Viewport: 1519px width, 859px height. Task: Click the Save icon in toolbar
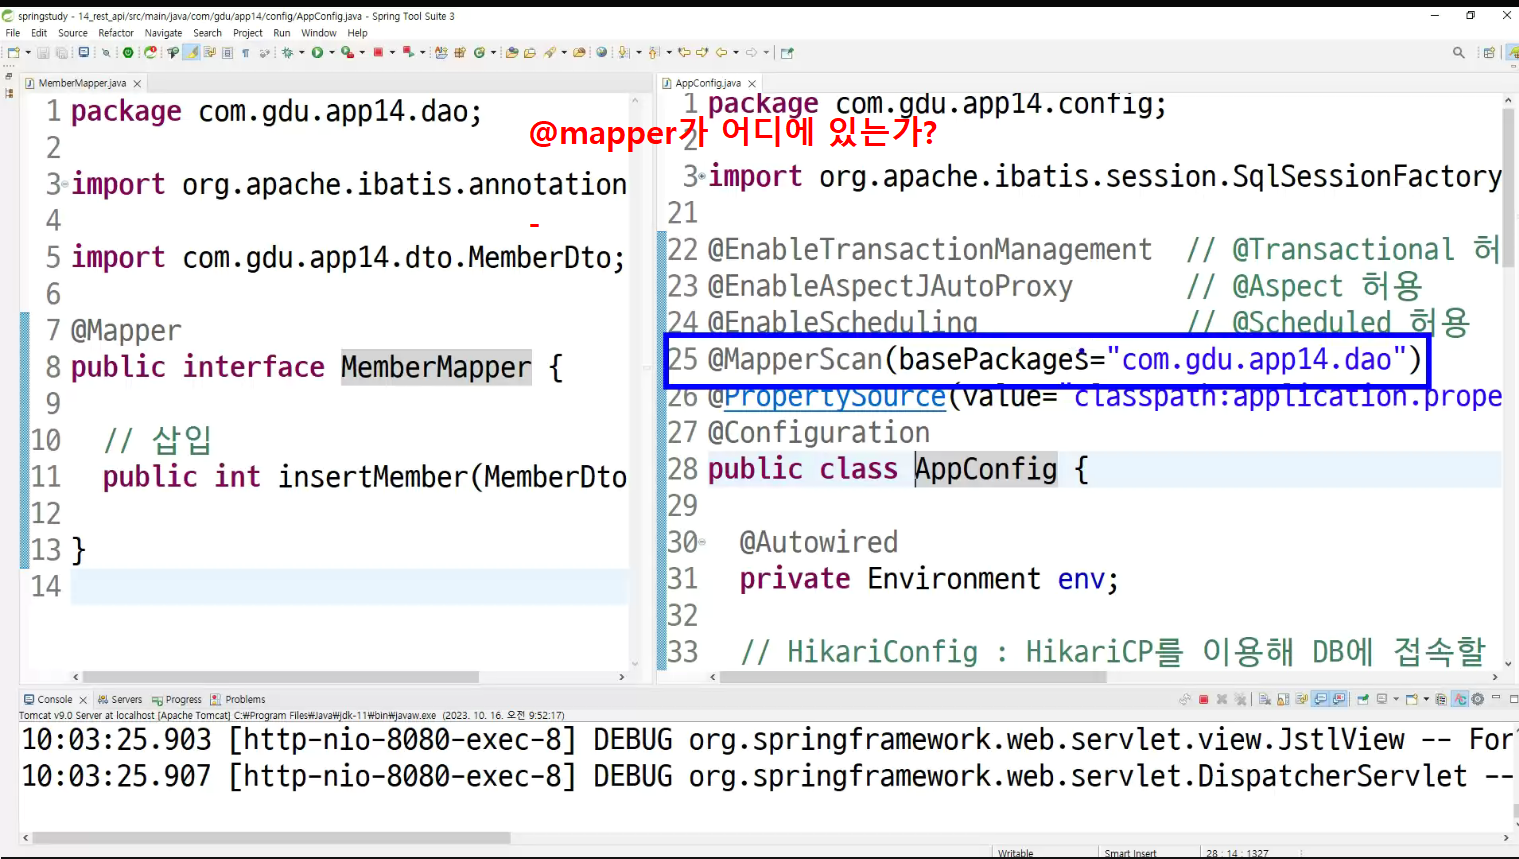(x=44, y=52)
